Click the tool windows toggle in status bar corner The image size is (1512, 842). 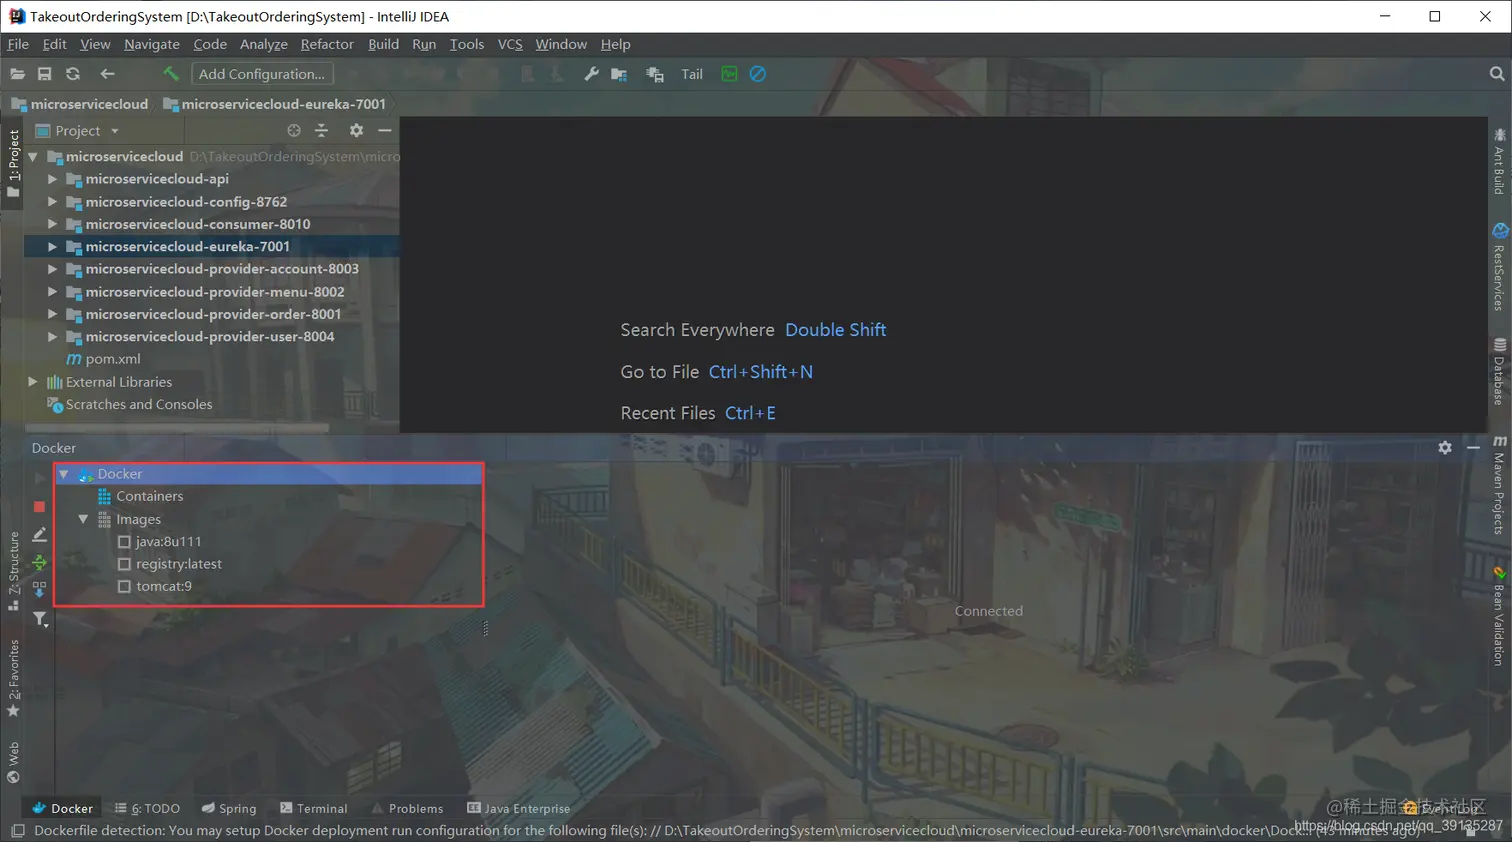pyautogui.click(x=17, y=831)
